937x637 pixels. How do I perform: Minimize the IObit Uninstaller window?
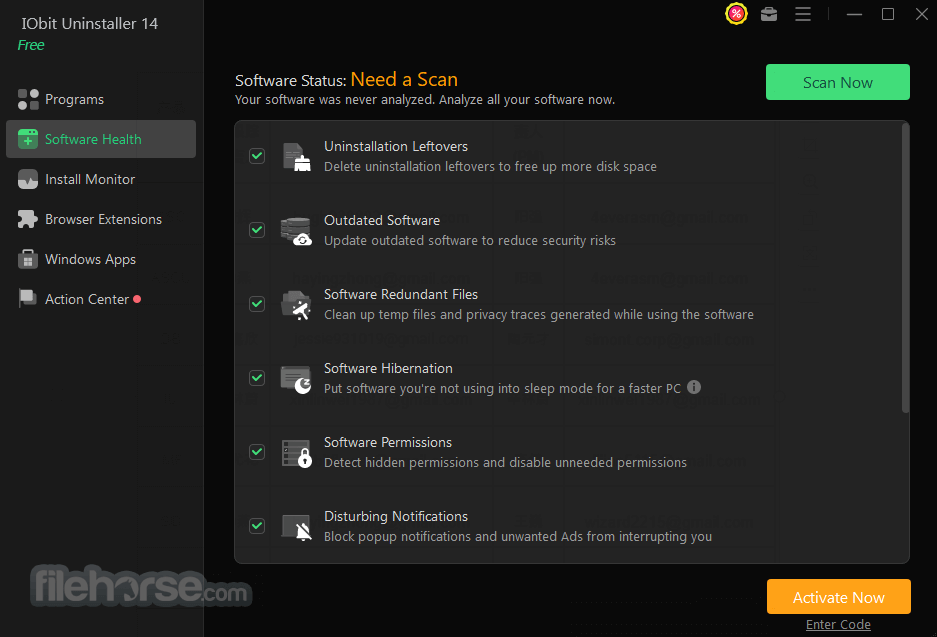855,14
